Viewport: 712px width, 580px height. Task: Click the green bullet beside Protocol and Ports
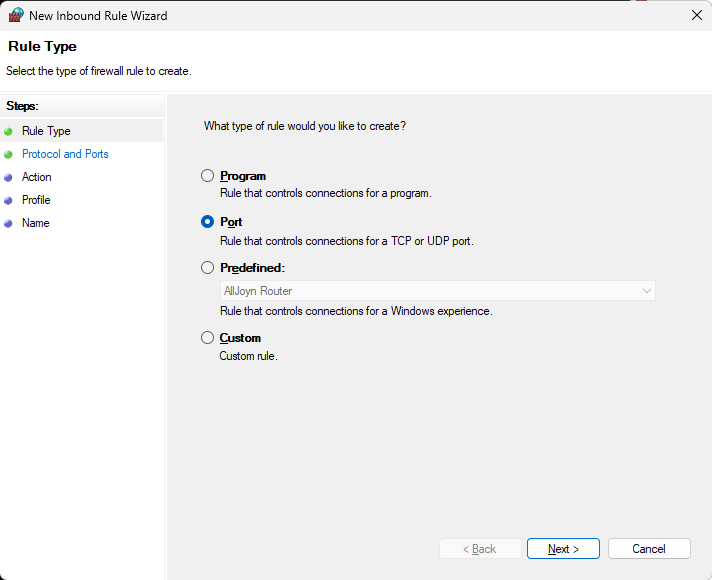coord(9,154)
